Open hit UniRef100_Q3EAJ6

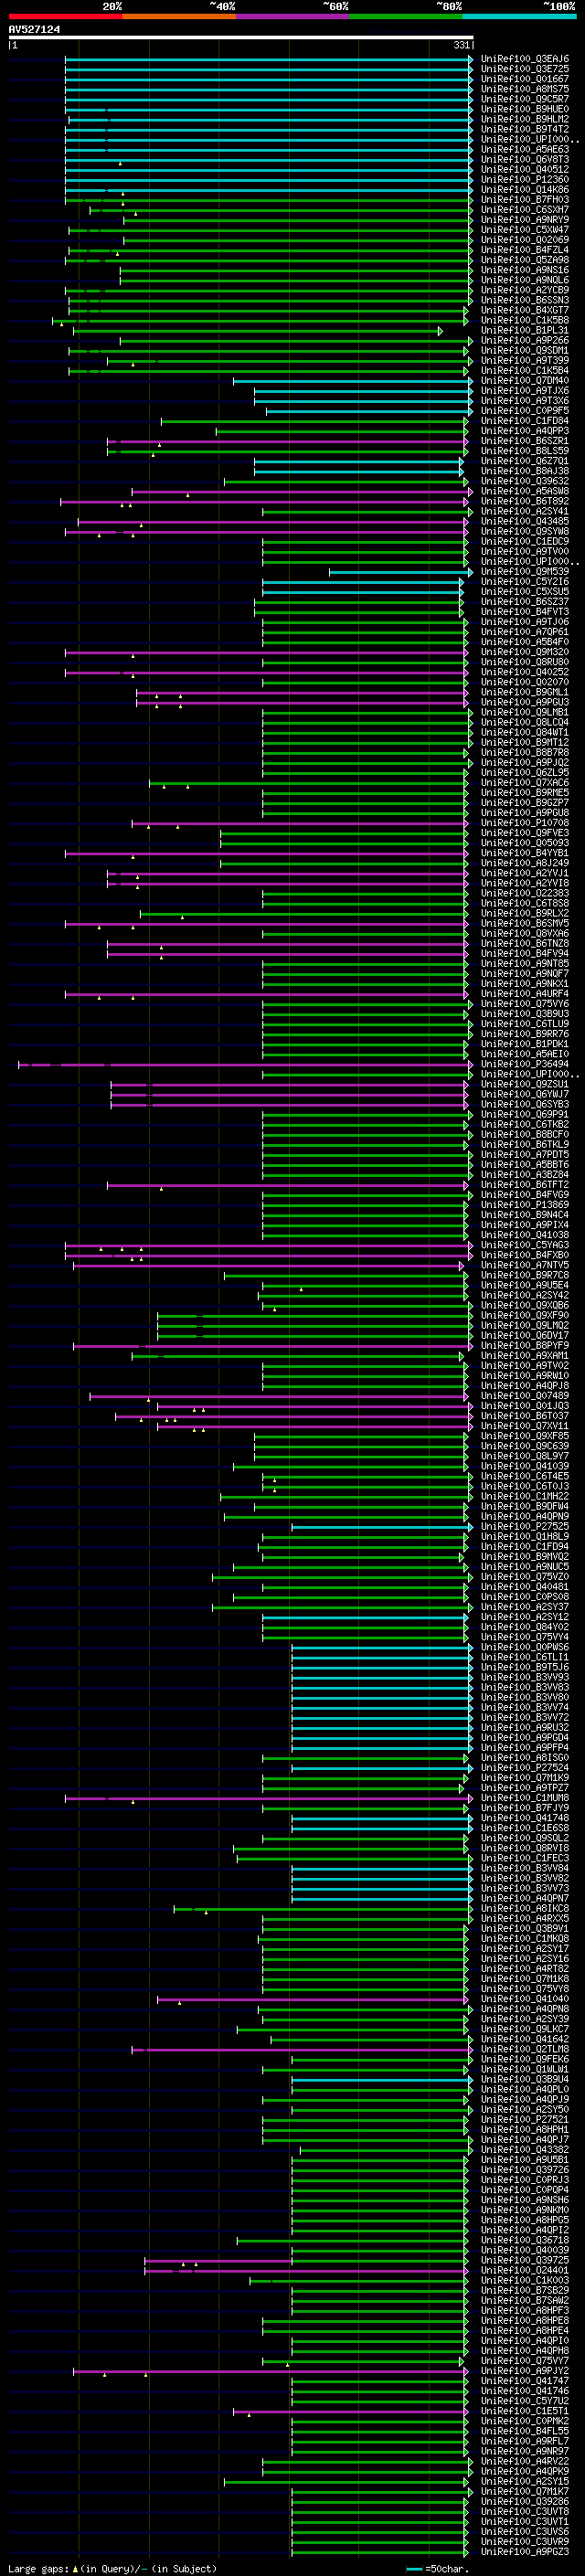click(x=525, y=59)
